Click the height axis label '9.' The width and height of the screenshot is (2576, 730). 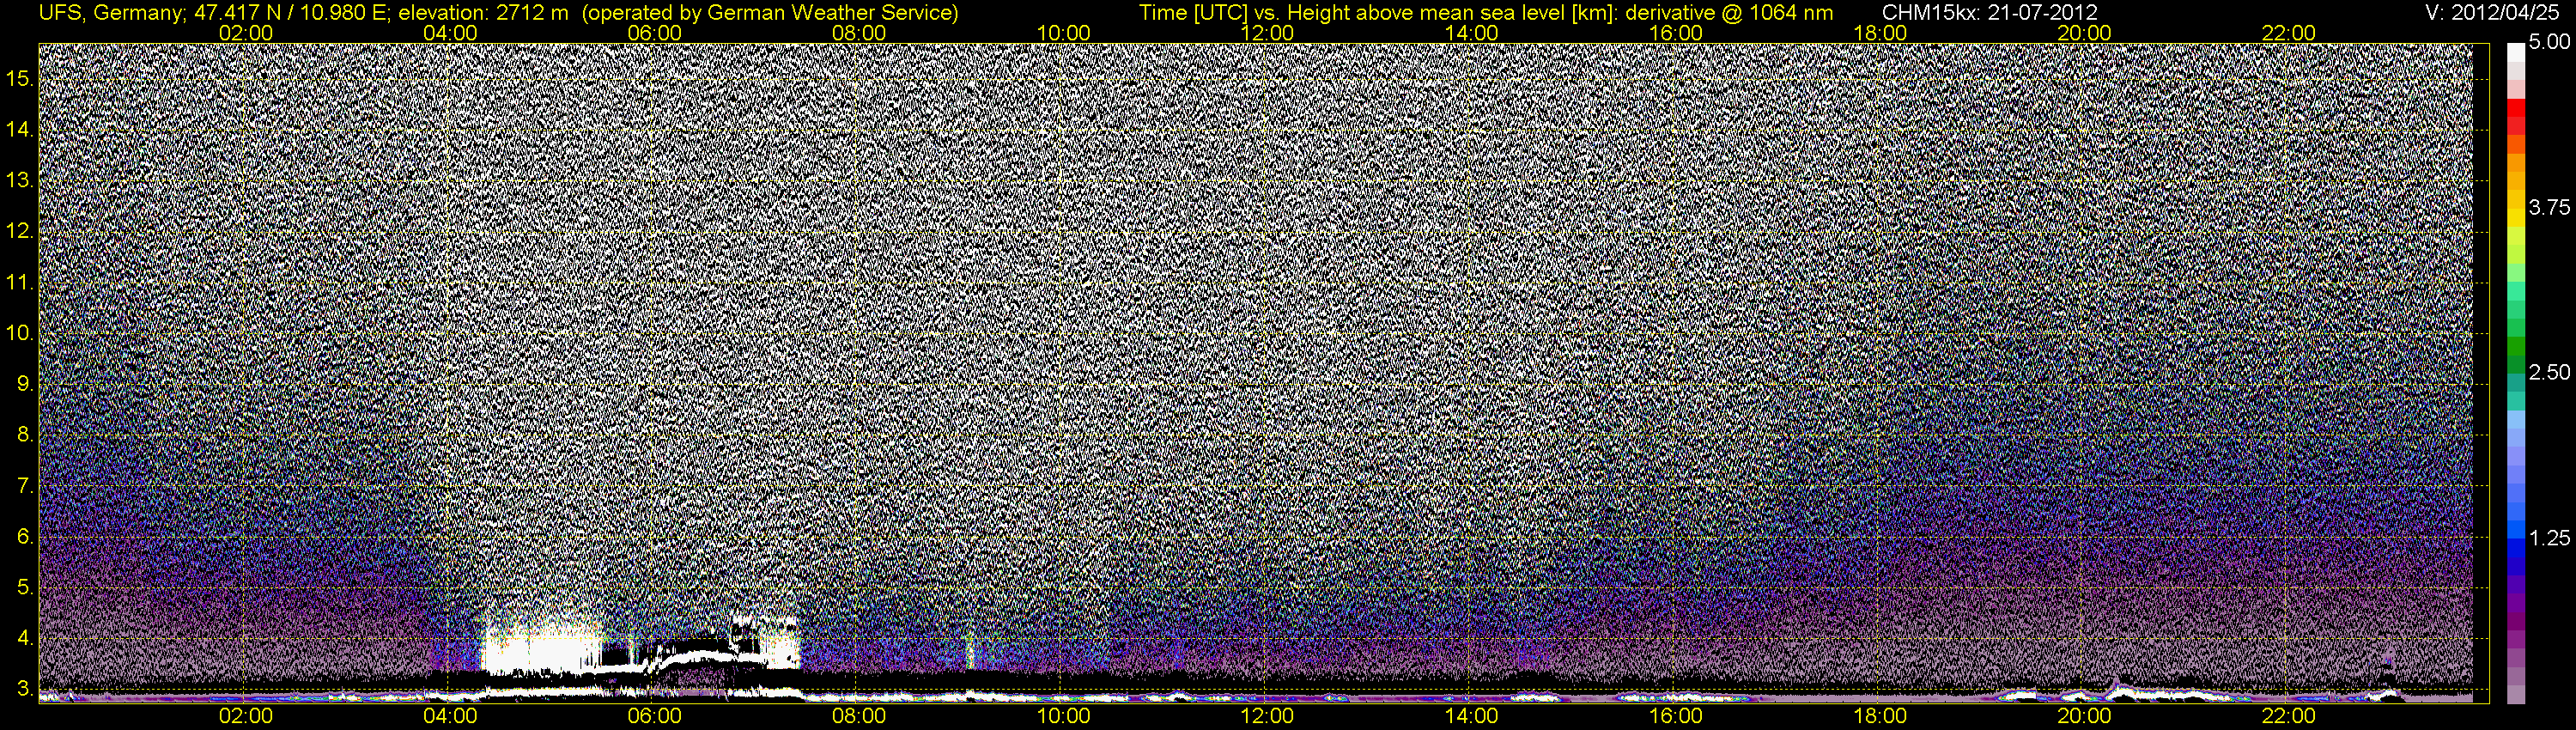point(25,384)
